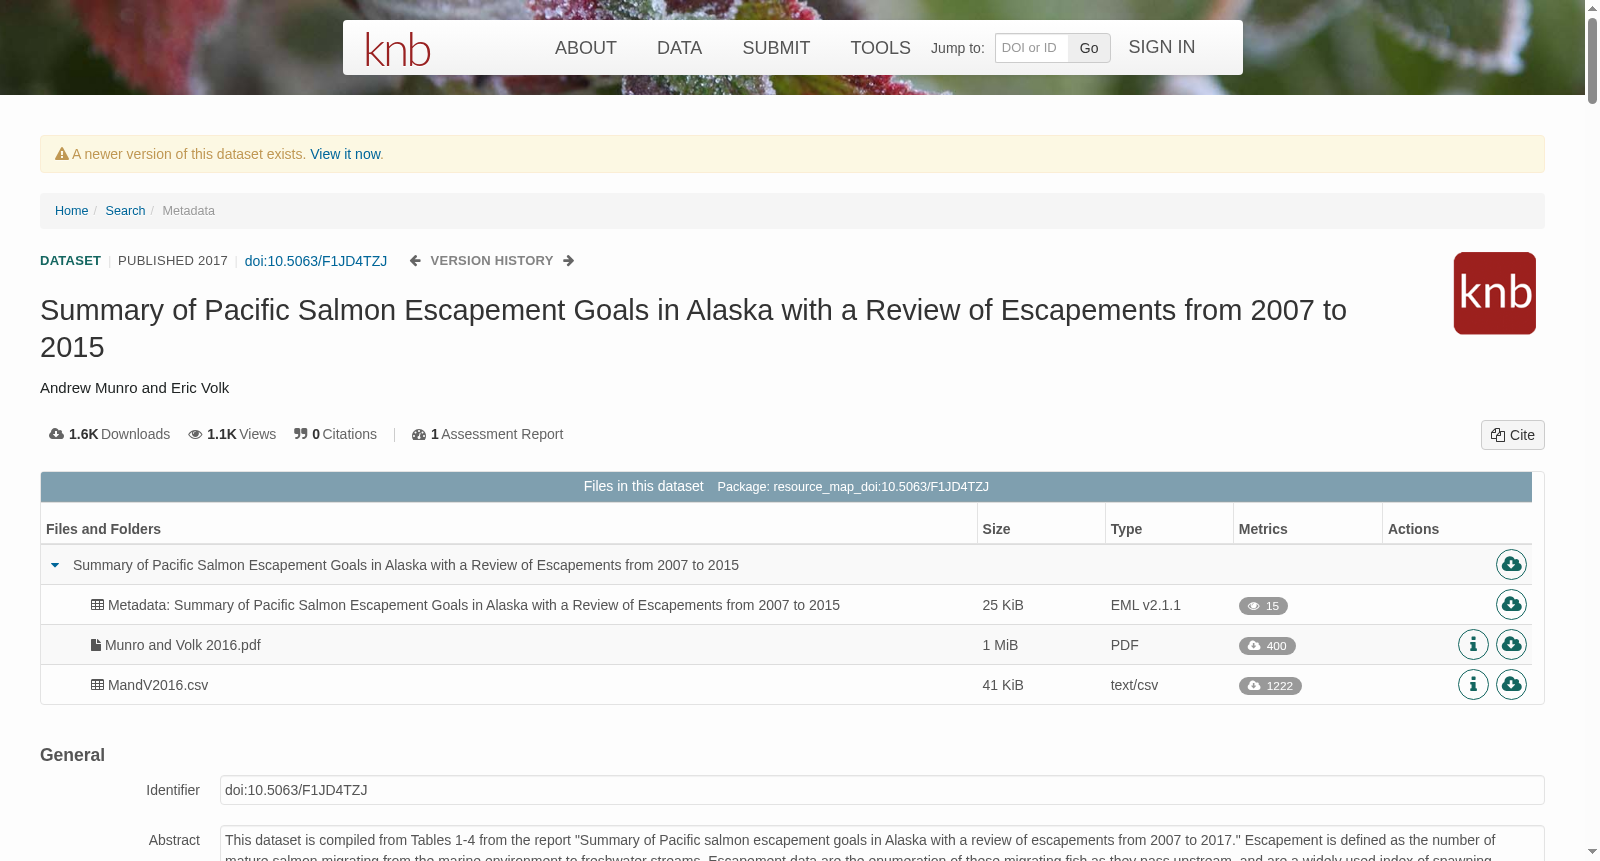Click the 1222 downloads badge
Screen dimensions: 1600x861
(1270, 686)
